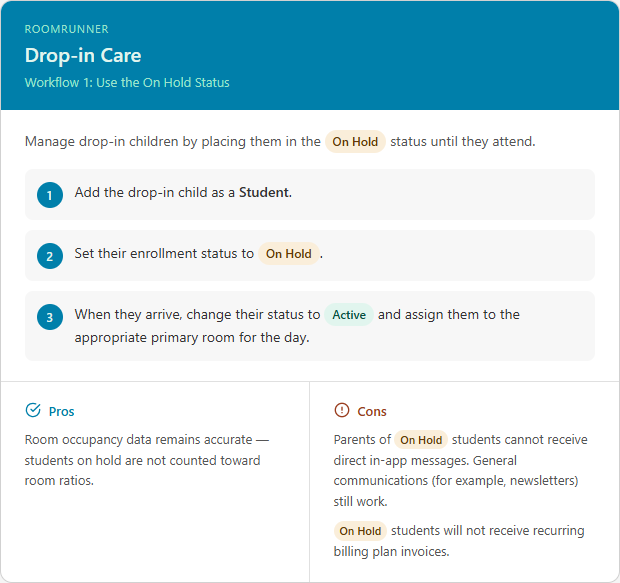Click the Cons section heading

[372, 411]
